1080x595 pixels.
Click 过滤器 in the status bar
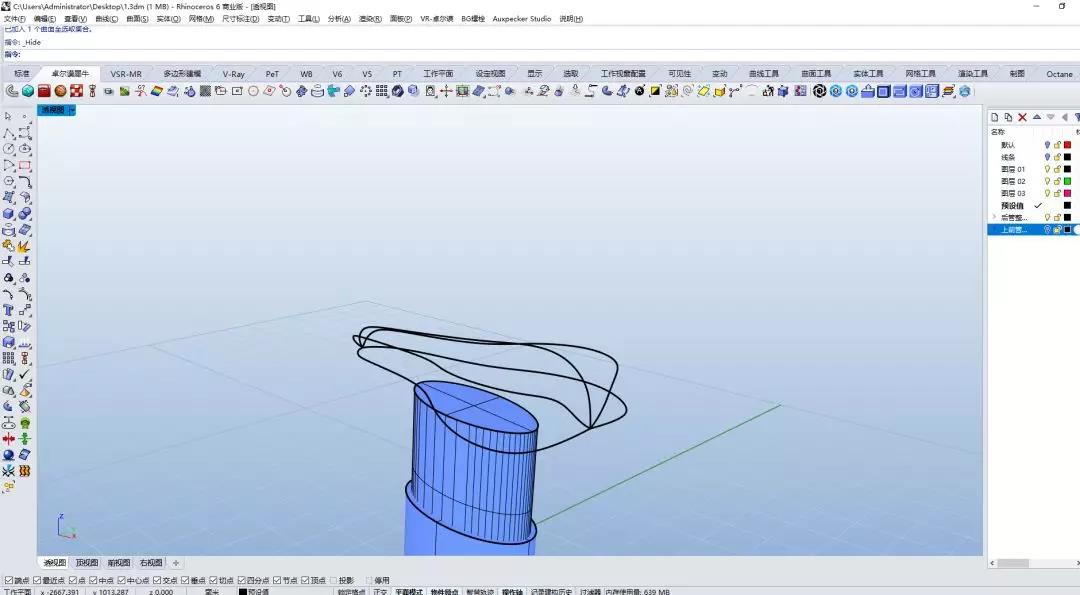(590, 592)
